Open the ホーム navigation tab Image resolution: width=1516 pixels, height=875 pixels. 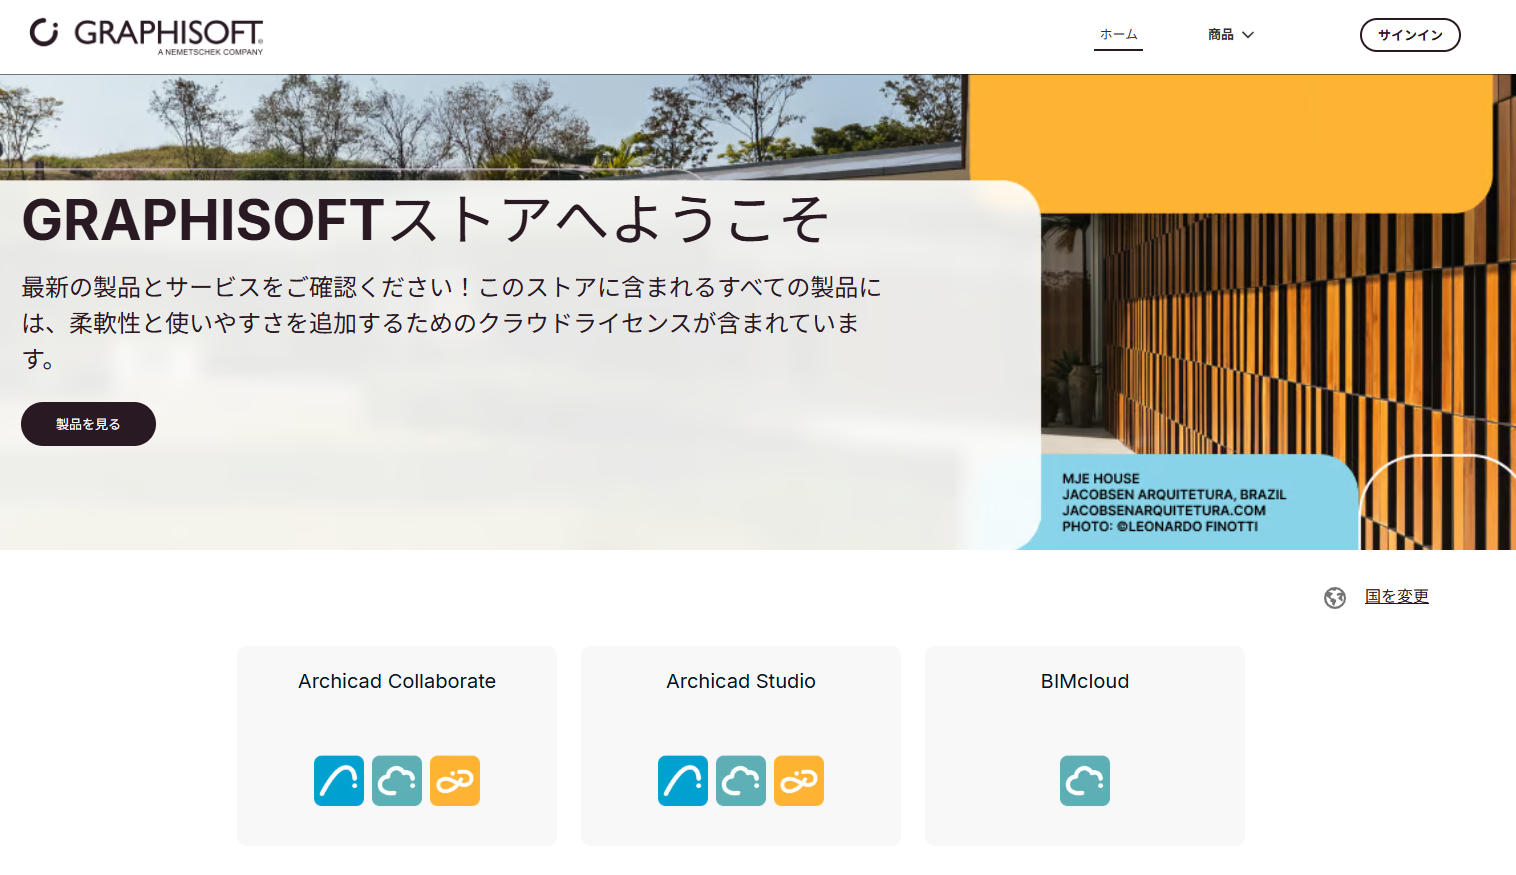1118,35
